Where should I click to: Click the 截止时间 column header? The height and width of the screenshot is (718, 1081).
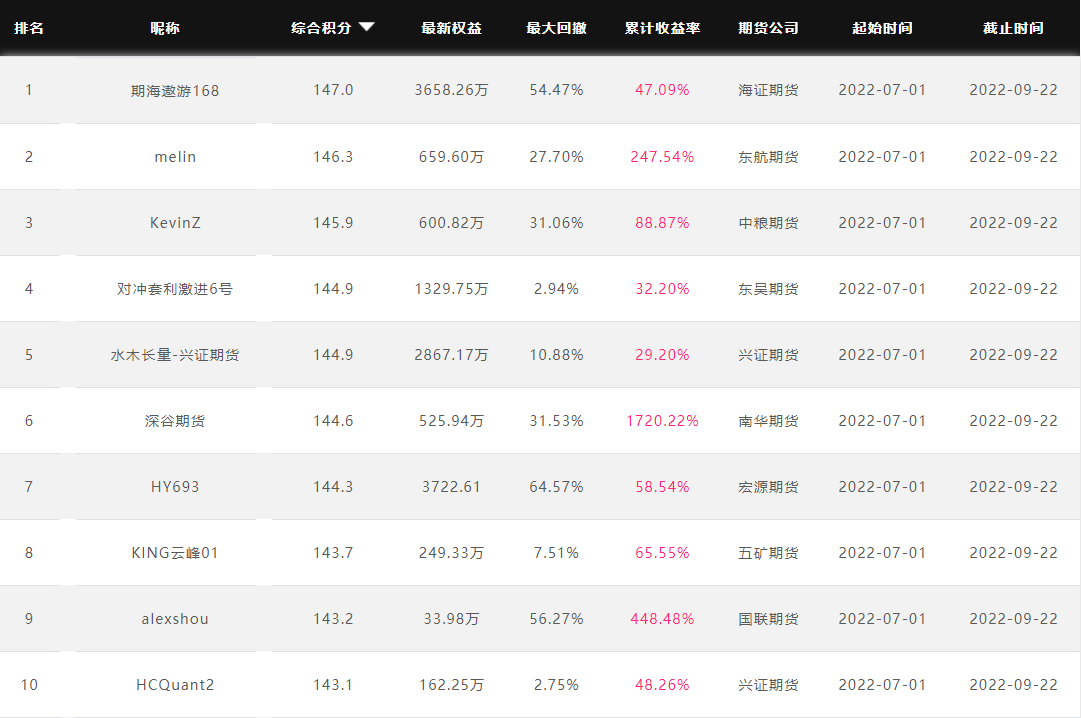pyautogui.click(x=1013, y=28)
